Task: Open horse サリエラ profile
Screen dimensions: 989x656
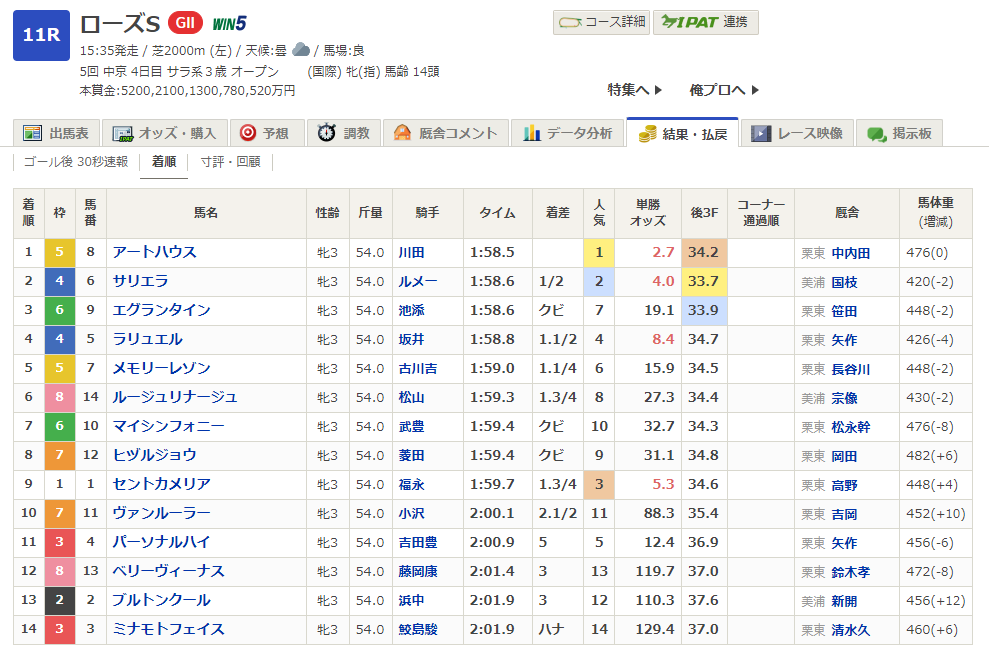Action: point(140,281)
